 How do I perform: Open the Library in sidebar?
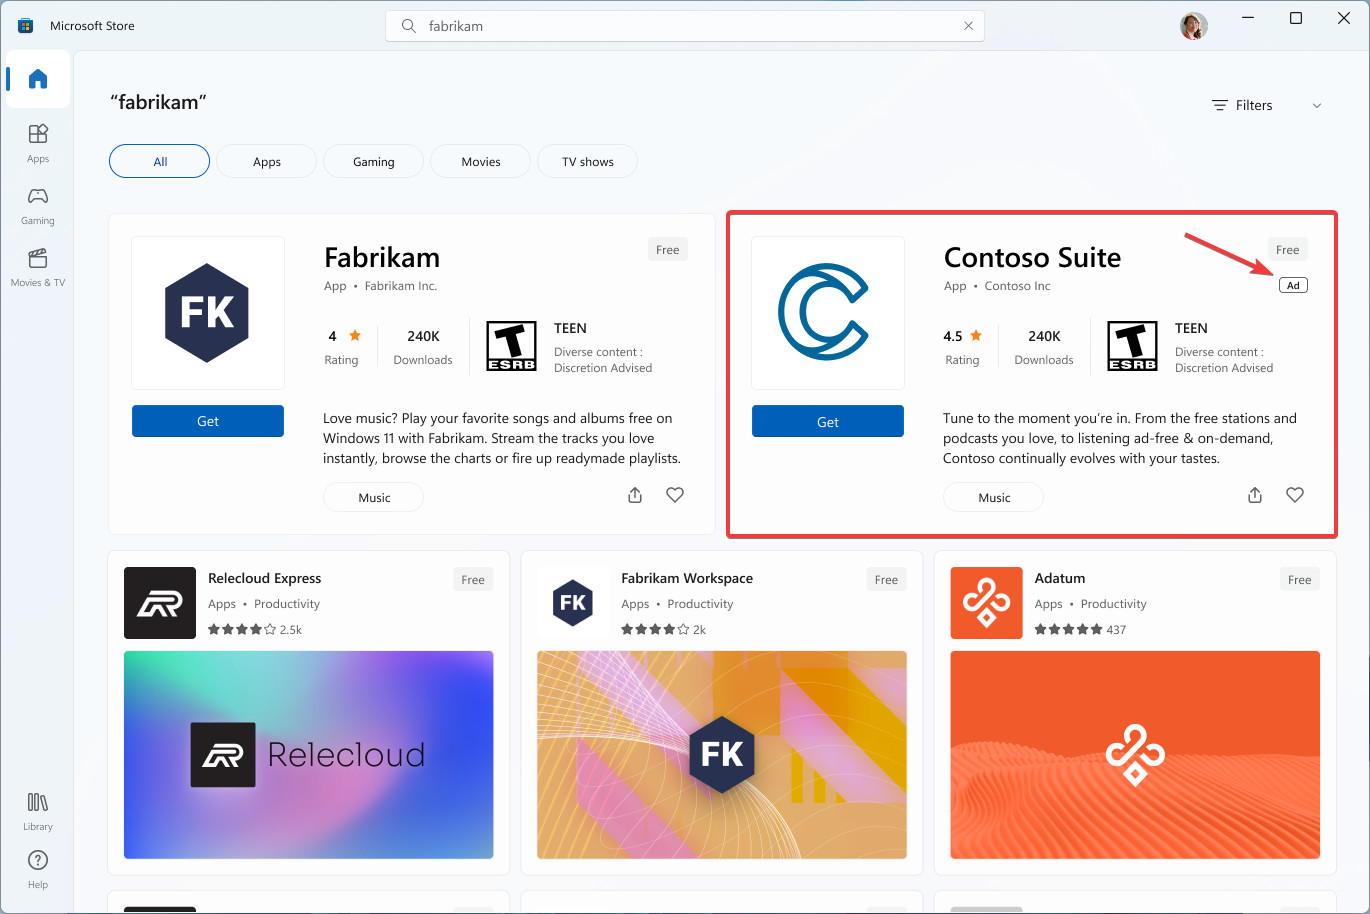point(38,811)
